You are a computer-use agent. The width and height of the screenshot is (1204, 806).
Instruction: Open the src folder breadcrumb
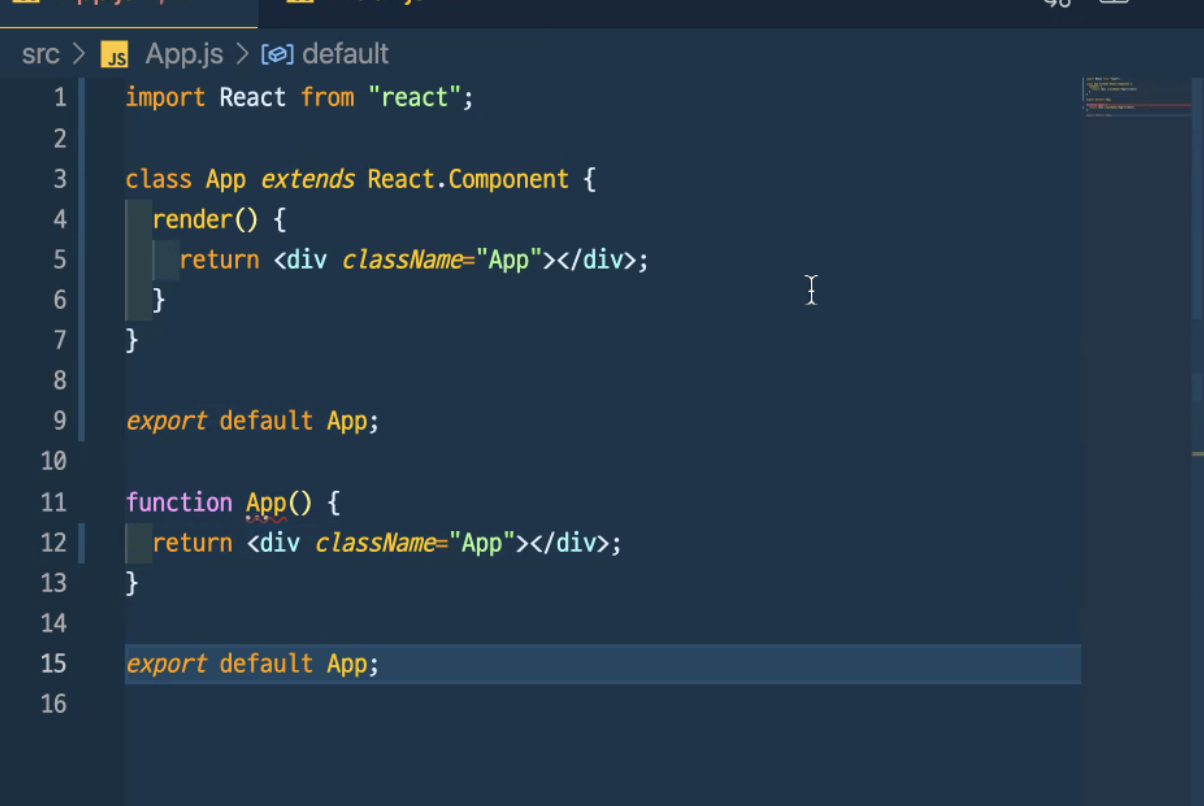coord(41,54)
